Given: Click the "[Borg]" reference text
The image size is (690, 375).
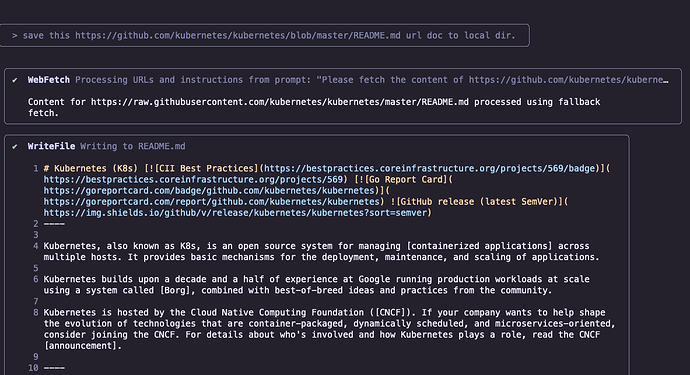Looking at the screenshot, I should (x=176, y=290).
